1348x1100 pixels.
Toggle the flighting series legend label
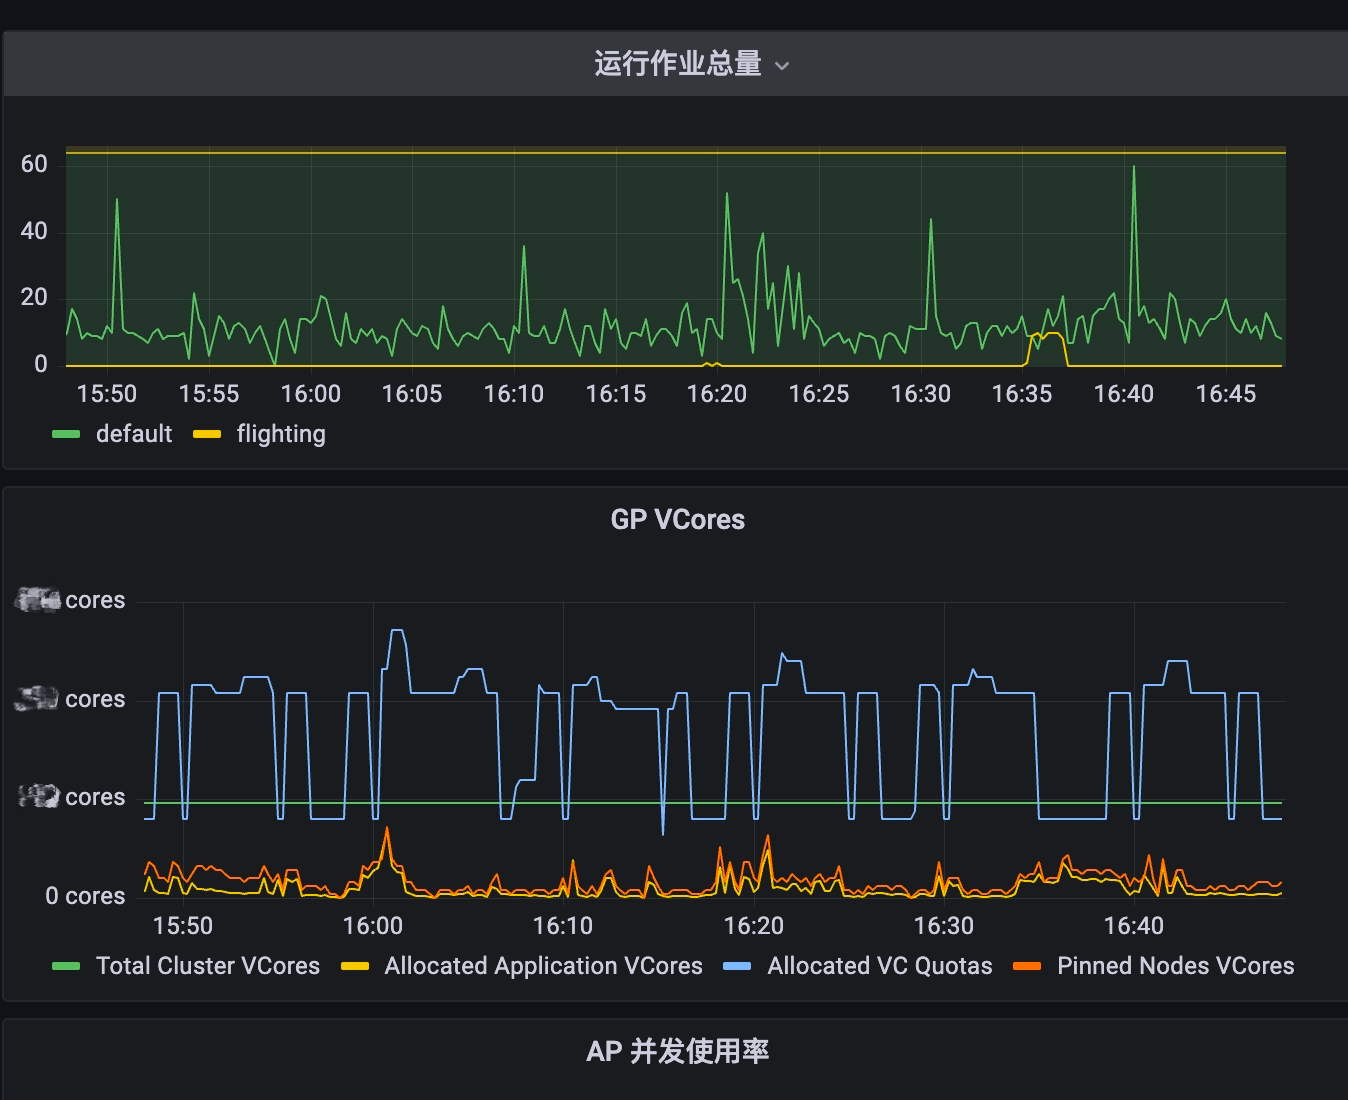(x=281, y=434)
